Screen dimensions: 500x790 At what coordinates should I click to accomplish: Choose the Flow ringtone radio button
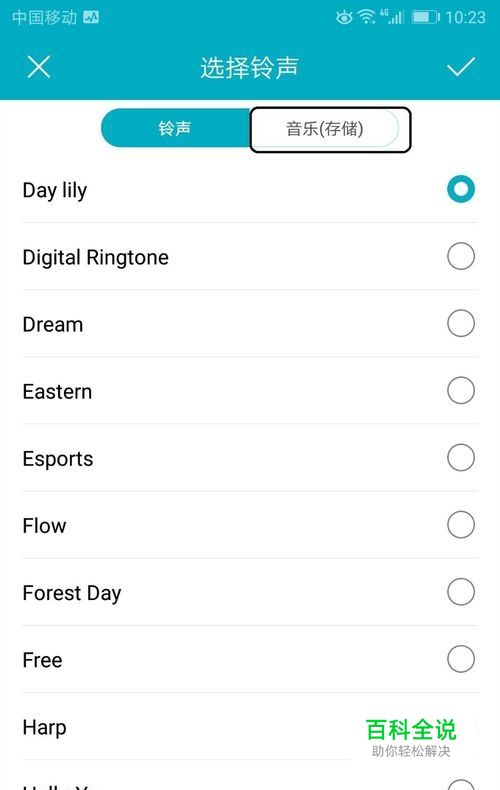[461, 524]
